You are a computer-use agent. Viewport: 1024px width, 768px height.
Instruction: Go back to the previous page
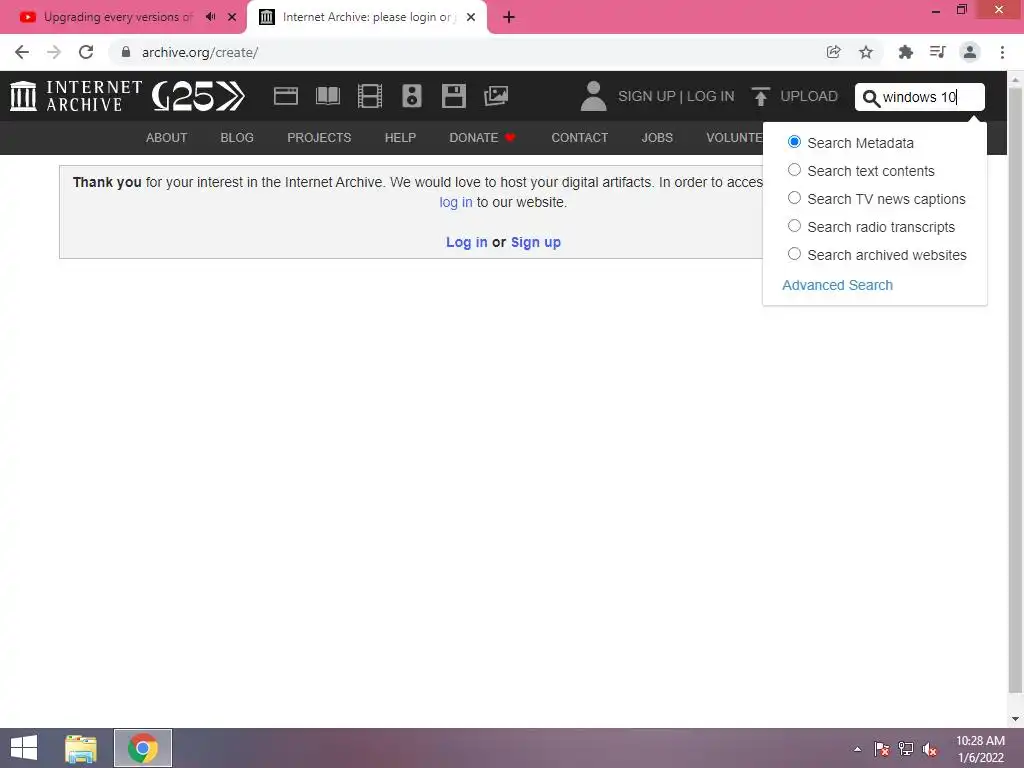22,52
